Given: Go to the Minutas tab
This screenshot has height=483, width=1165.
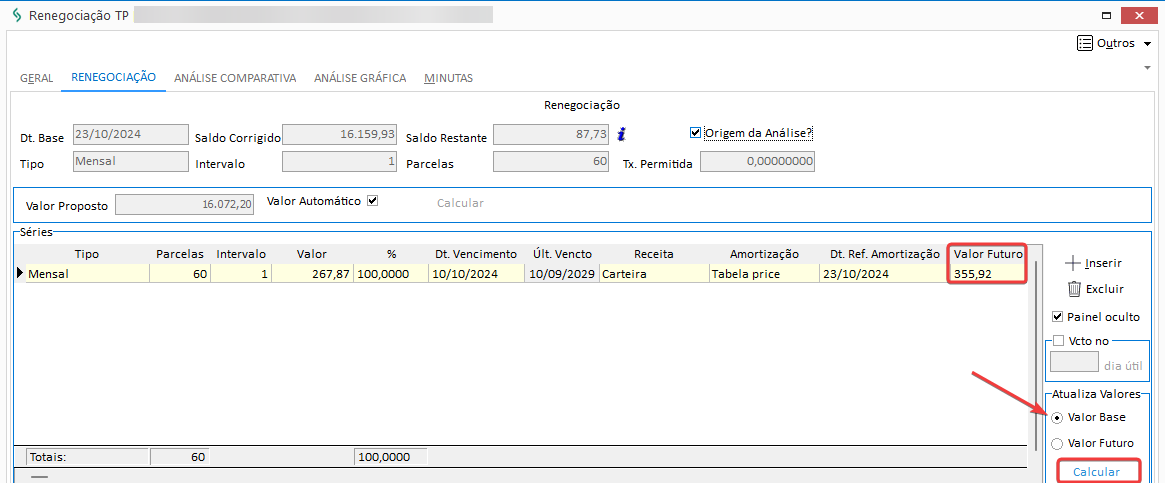Looking at the screenshot, I should tap(448, 78).
